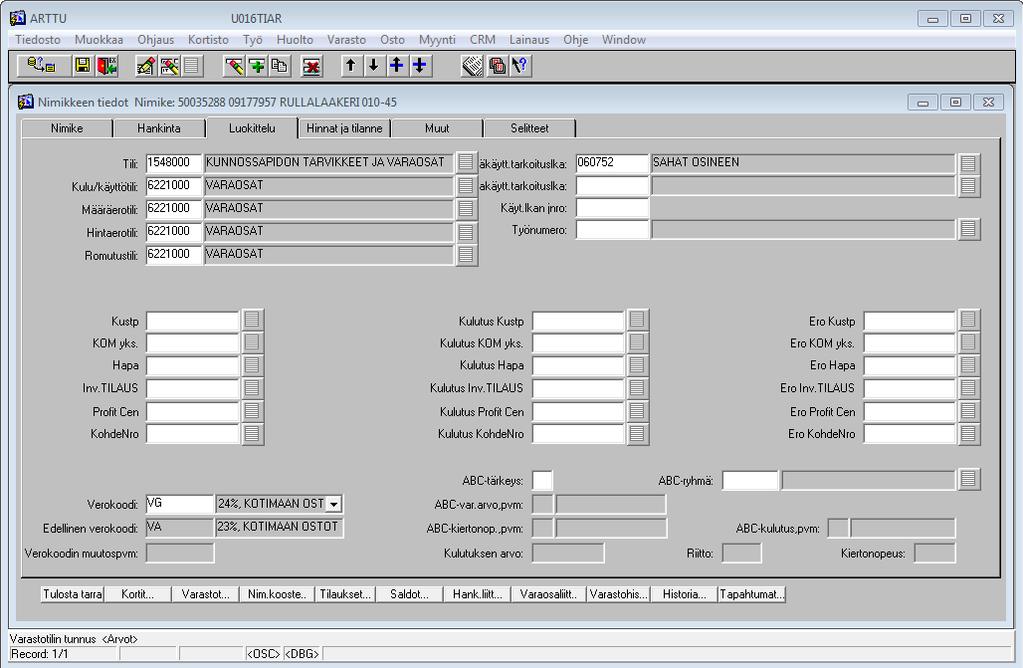Switch to the Hankinta tab

(159, 129)
